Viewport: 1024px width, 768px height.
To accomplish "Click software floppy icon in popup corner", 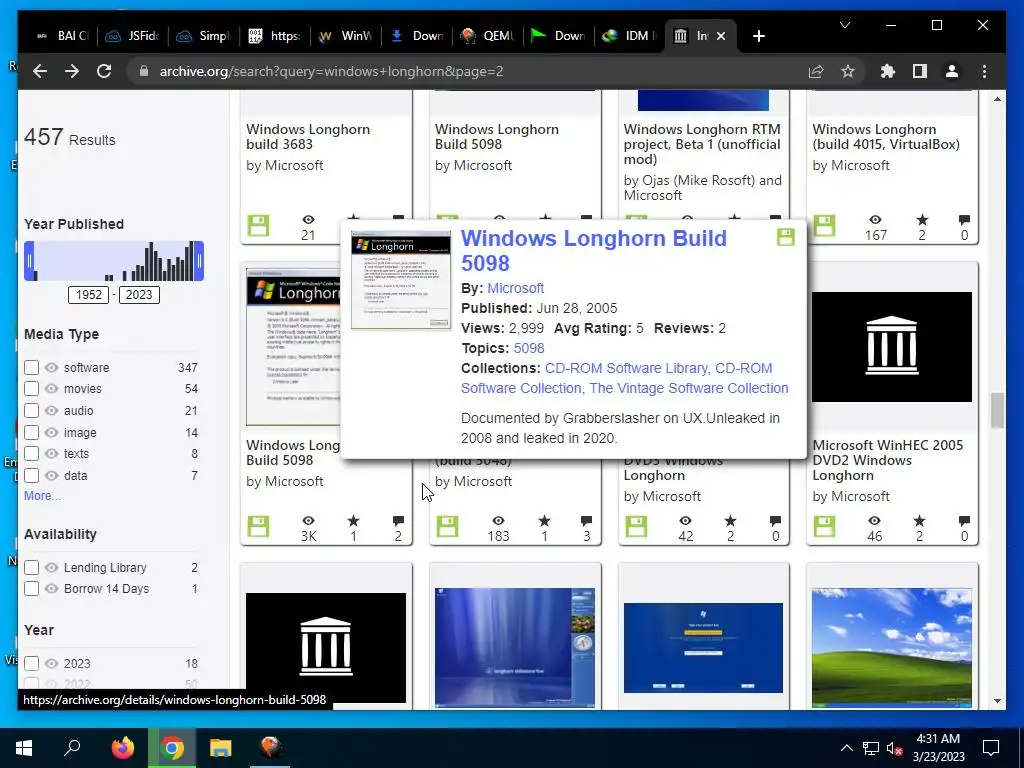I will pos(786,237).
